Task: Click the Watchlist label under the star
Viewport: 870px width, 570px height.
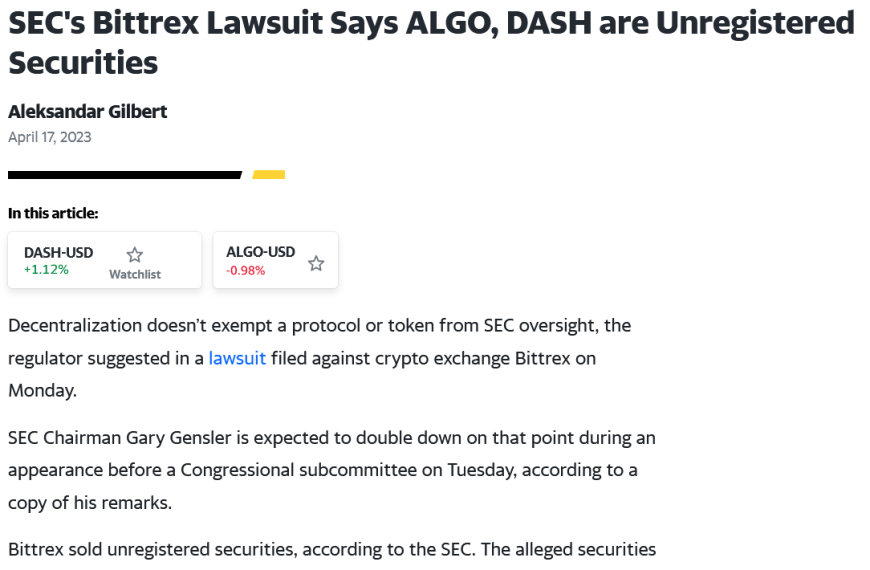Action: (x=135, y=274)
